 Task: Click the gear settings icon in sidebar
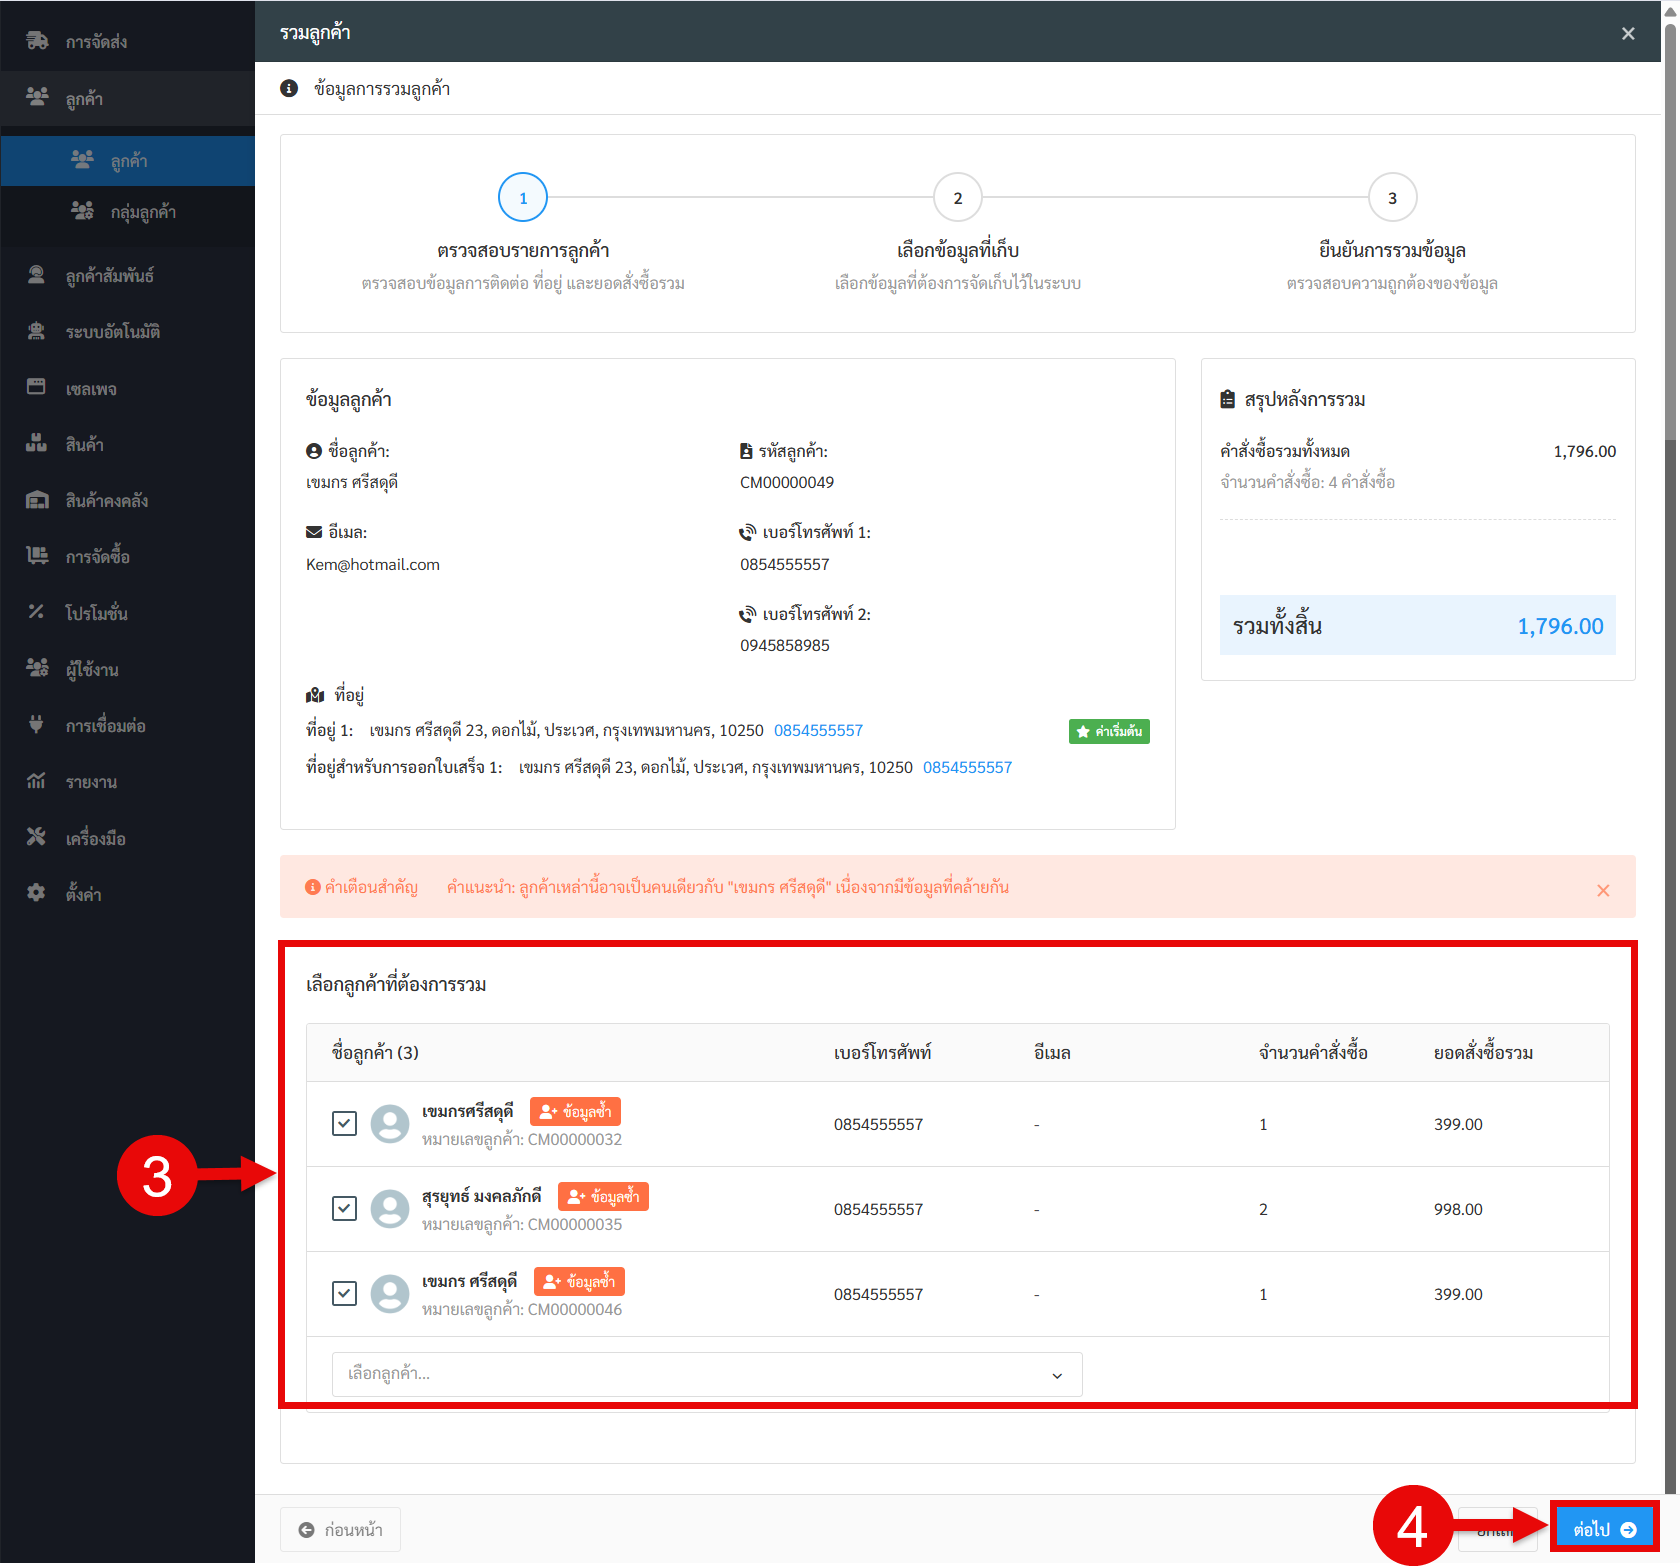click(x=37, y=893)
